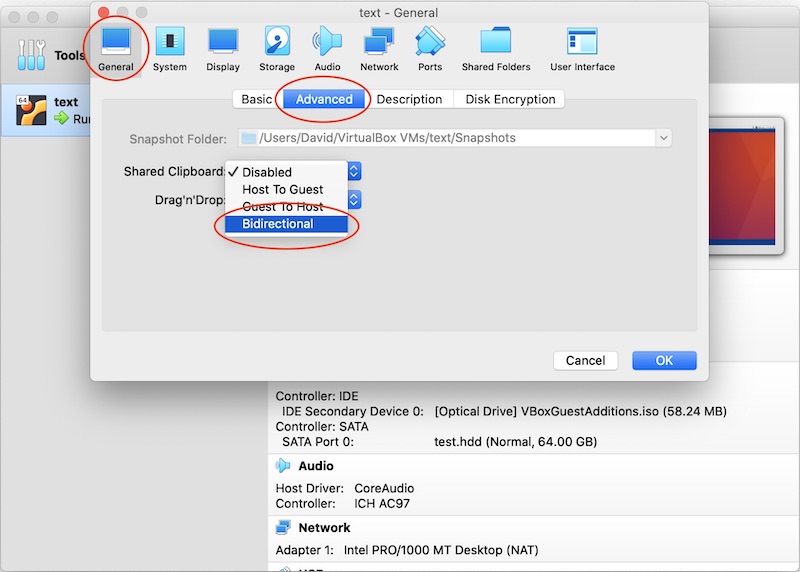The image size is (800, 572).
Task: Open Network settings section
Action: point(379,48)
